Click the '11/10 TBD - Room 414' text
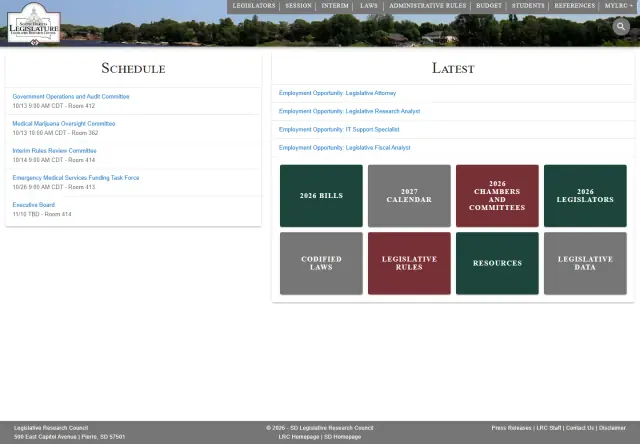 pyautogui.click(x=42, y=214)
